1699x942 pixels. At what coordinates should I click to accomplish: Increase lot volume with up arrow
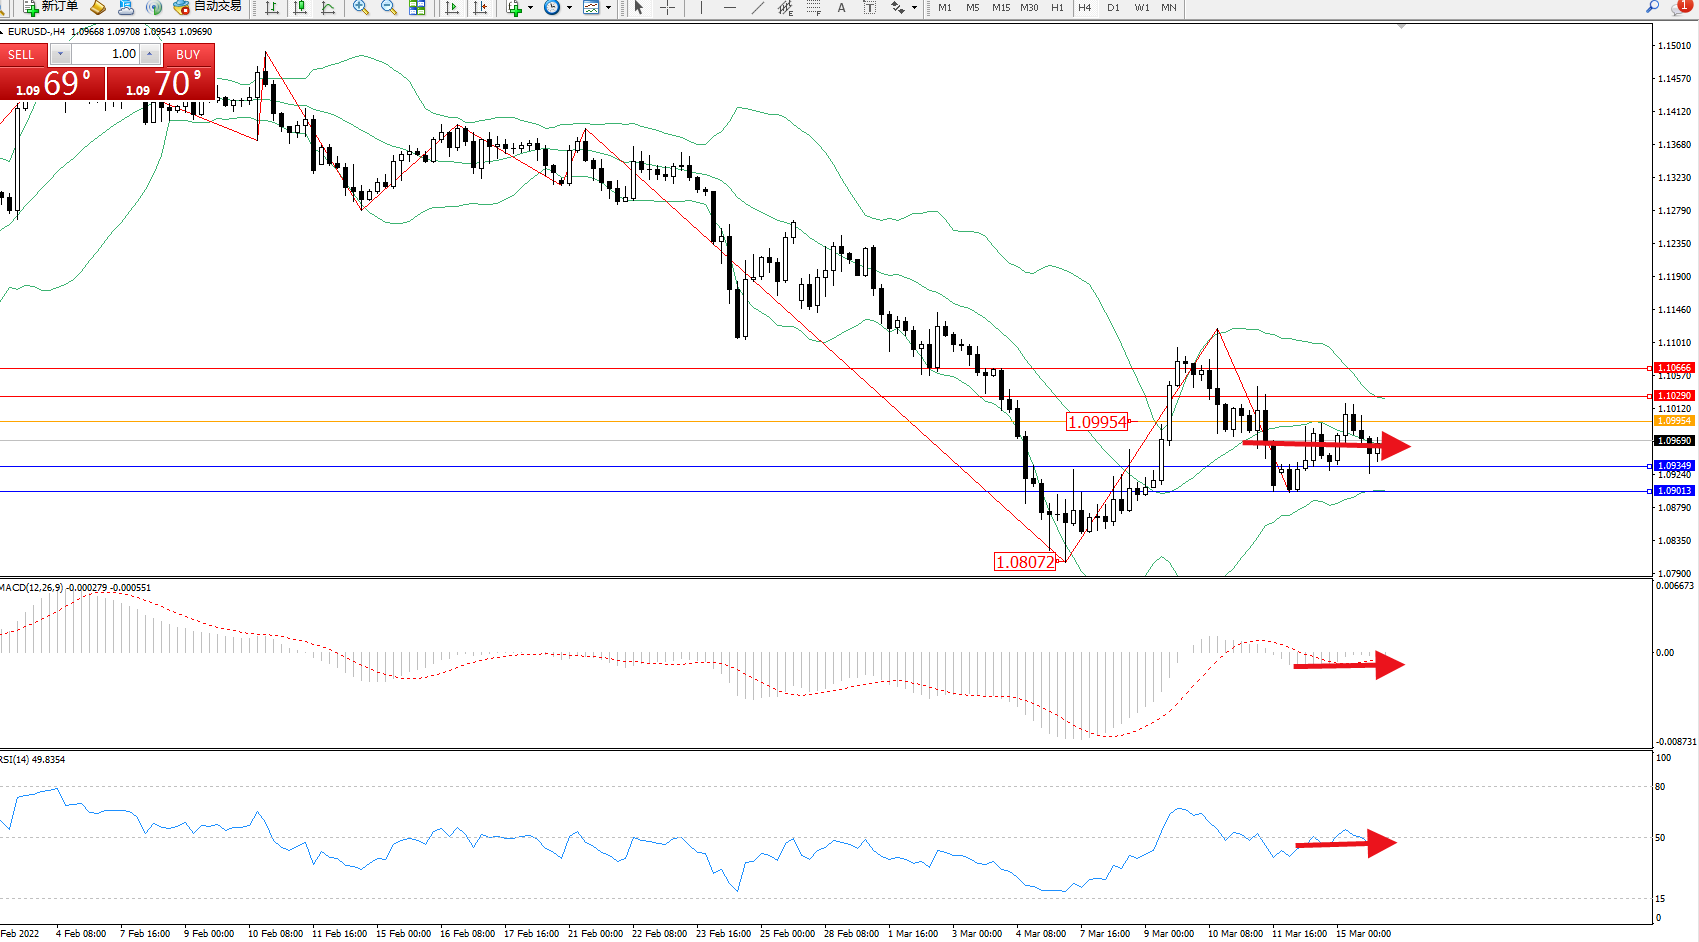tap(149, 54)
